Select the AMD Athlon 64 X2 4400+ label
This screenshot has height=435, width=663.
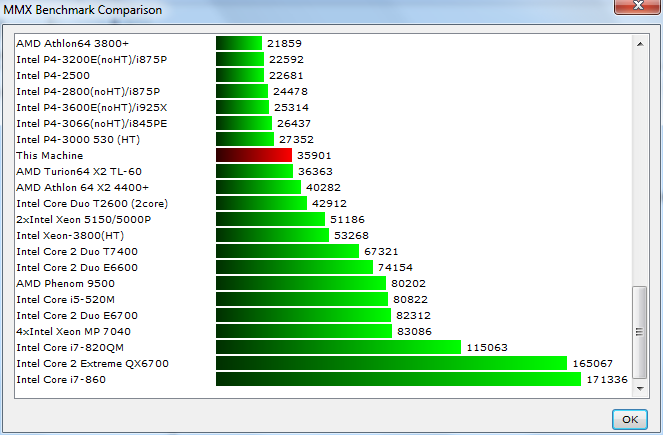click(x=82, y=188)
